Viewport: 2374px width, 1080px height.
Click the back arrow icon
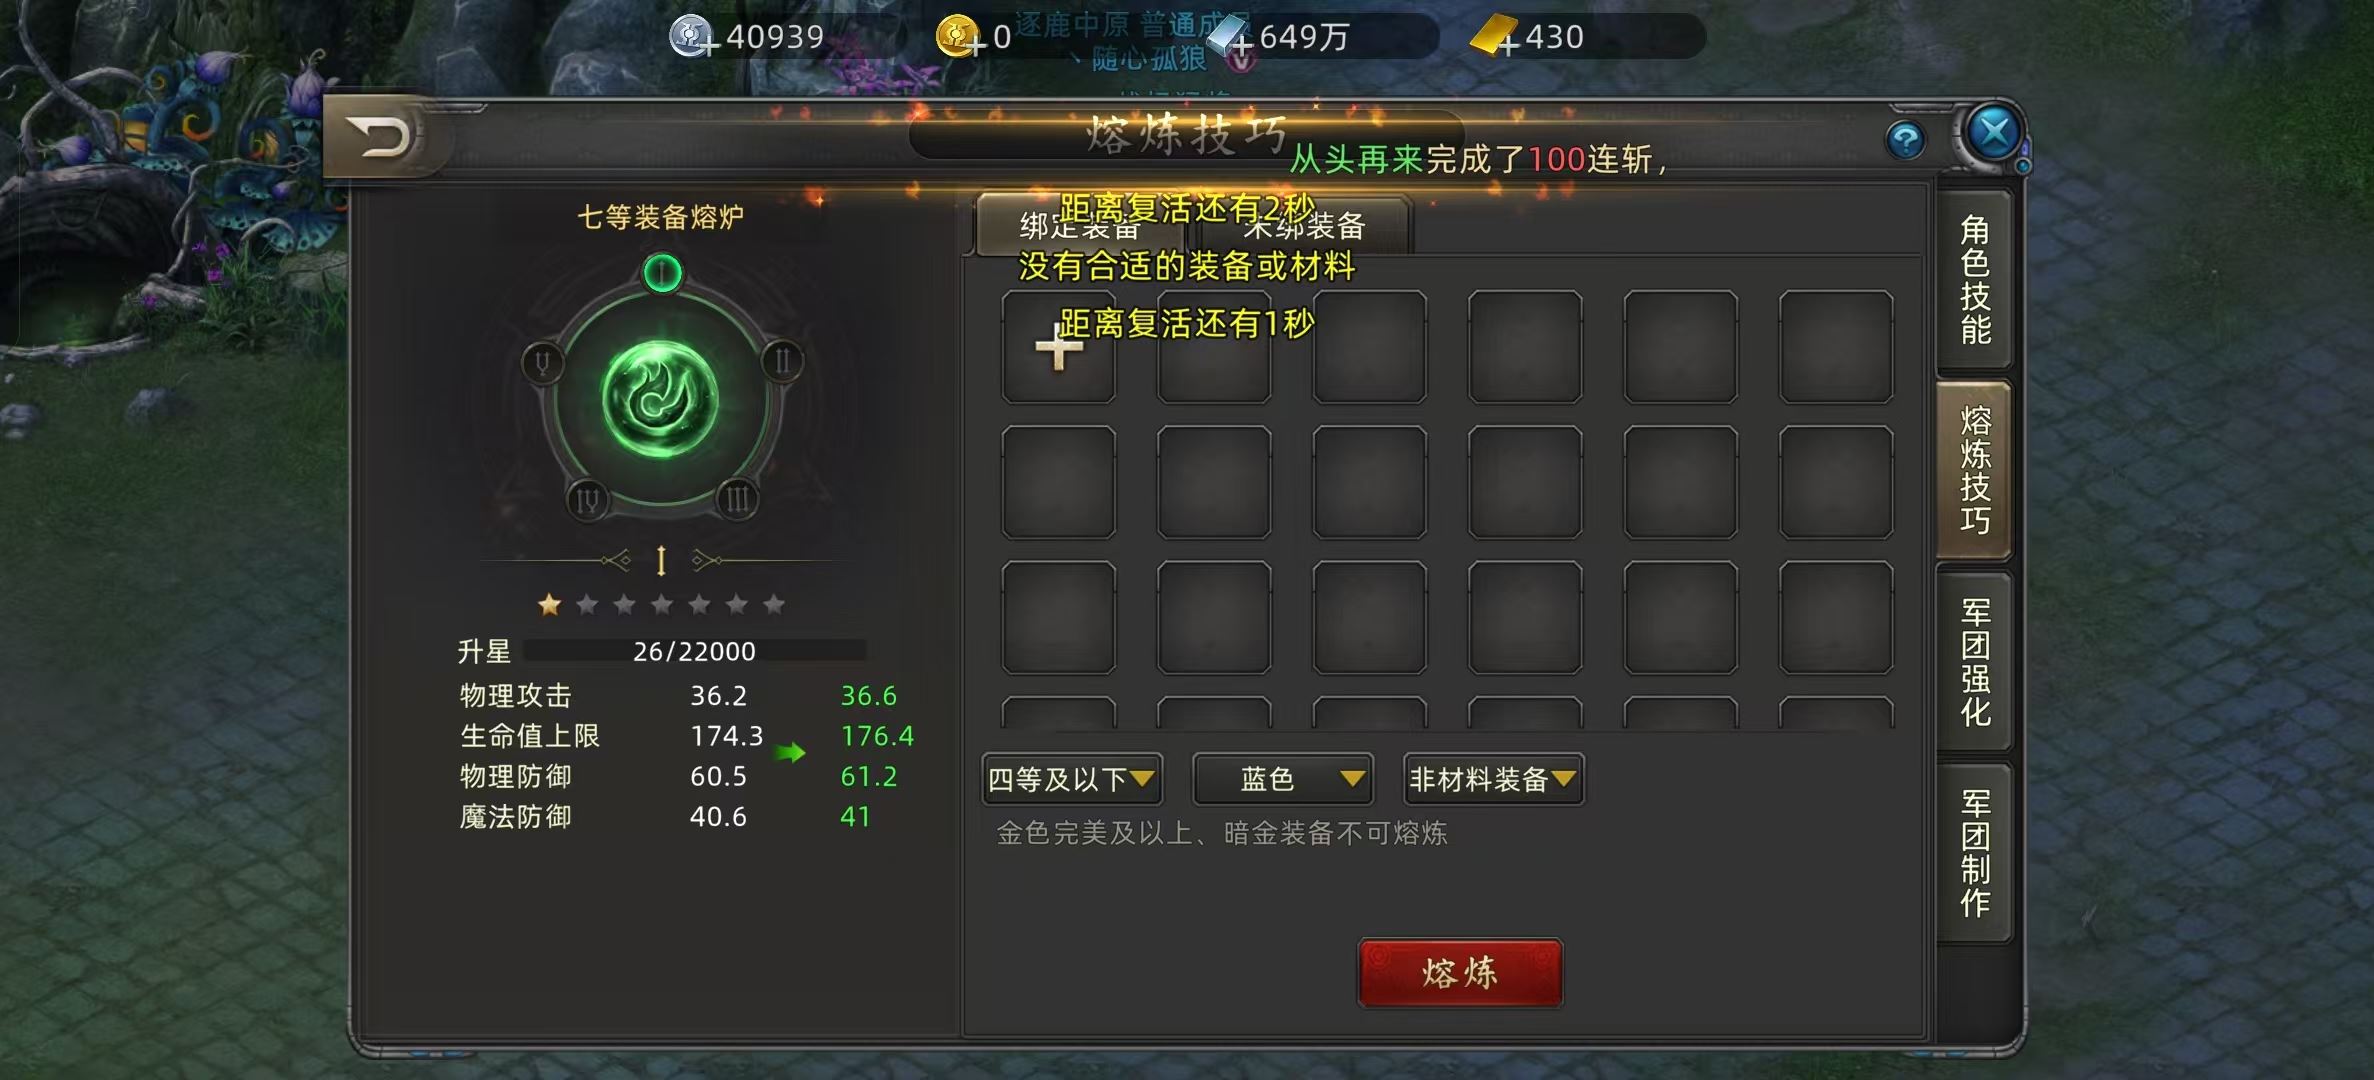point(378,136)
